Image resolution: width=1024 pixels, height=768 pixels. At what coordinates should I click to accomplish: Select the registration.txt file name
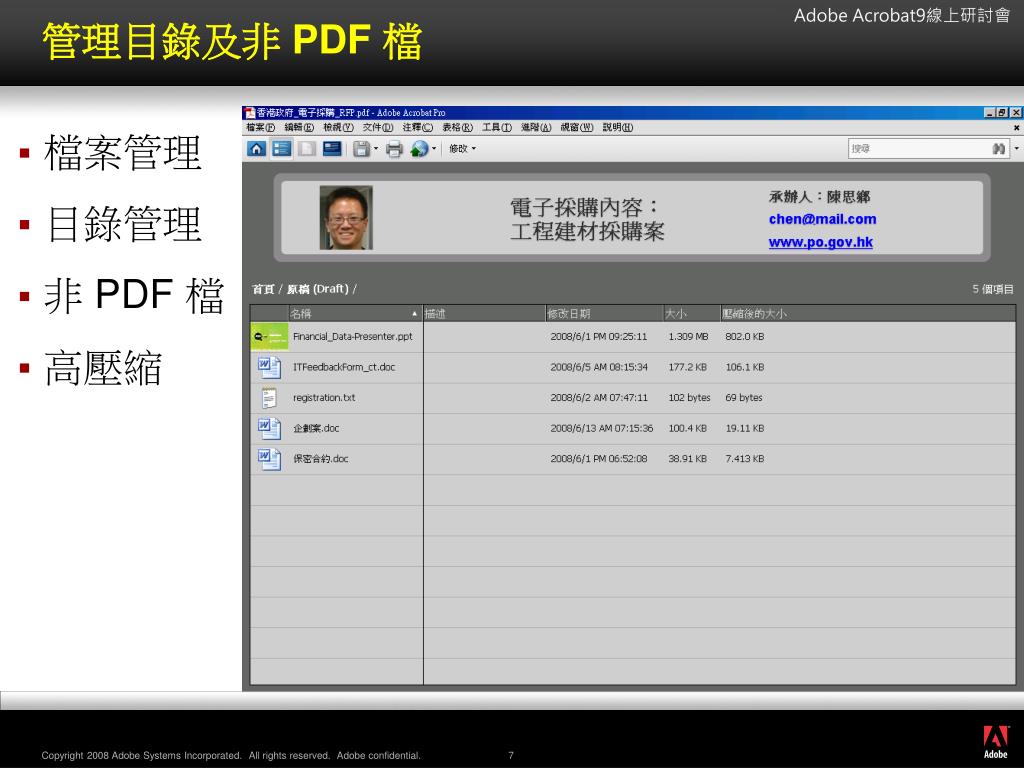tap(324, 398)
